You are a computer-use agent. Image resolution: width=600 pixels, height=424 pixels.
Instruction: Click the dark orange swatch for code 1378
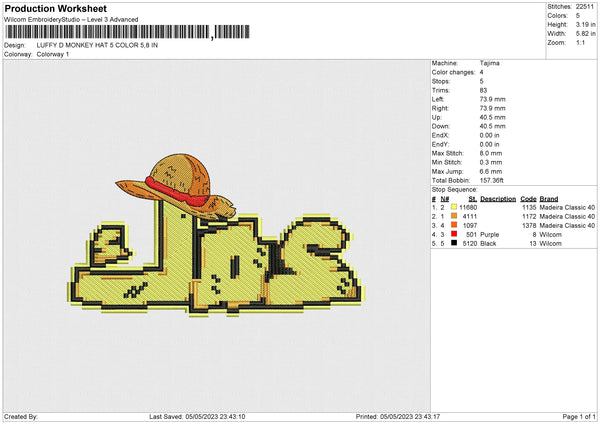[454, 225]
